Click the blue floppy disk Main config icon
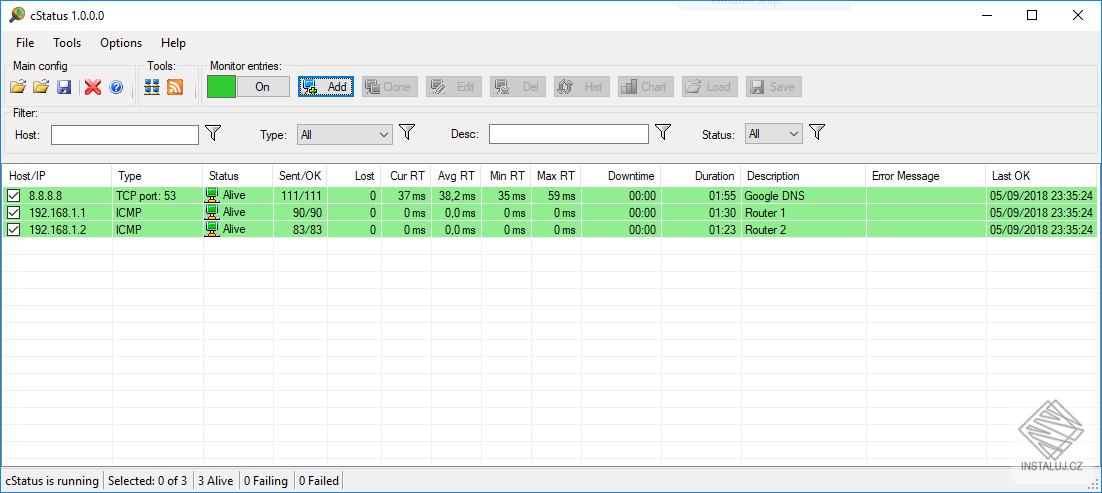 (64, 87)
